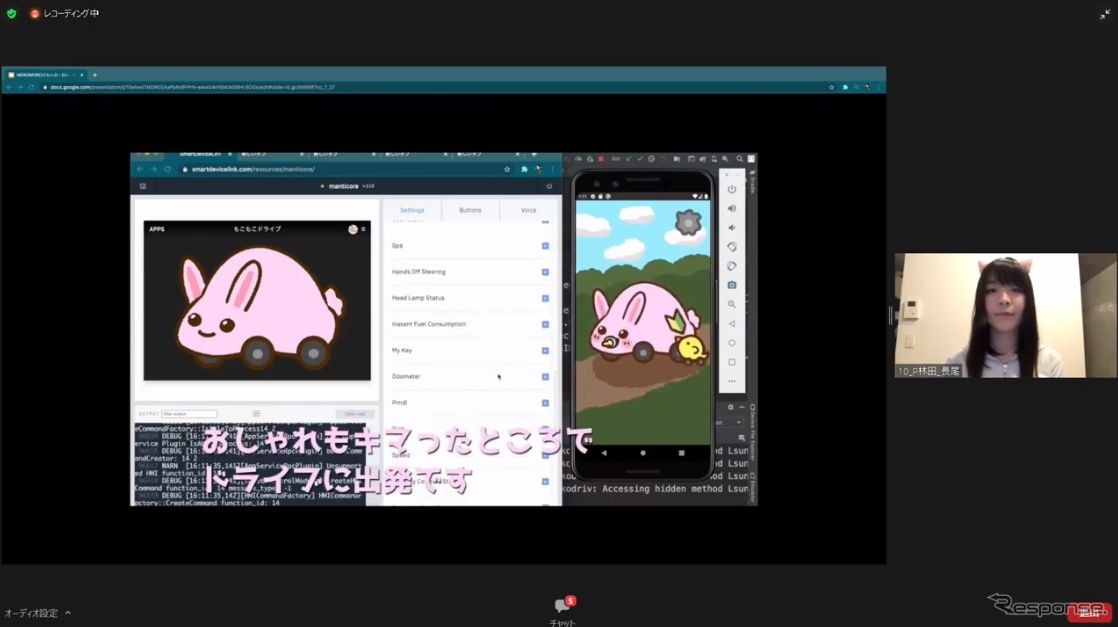
Task: Zoom the emulator display via magnifier icon
Action: click(x=731, y=303)
